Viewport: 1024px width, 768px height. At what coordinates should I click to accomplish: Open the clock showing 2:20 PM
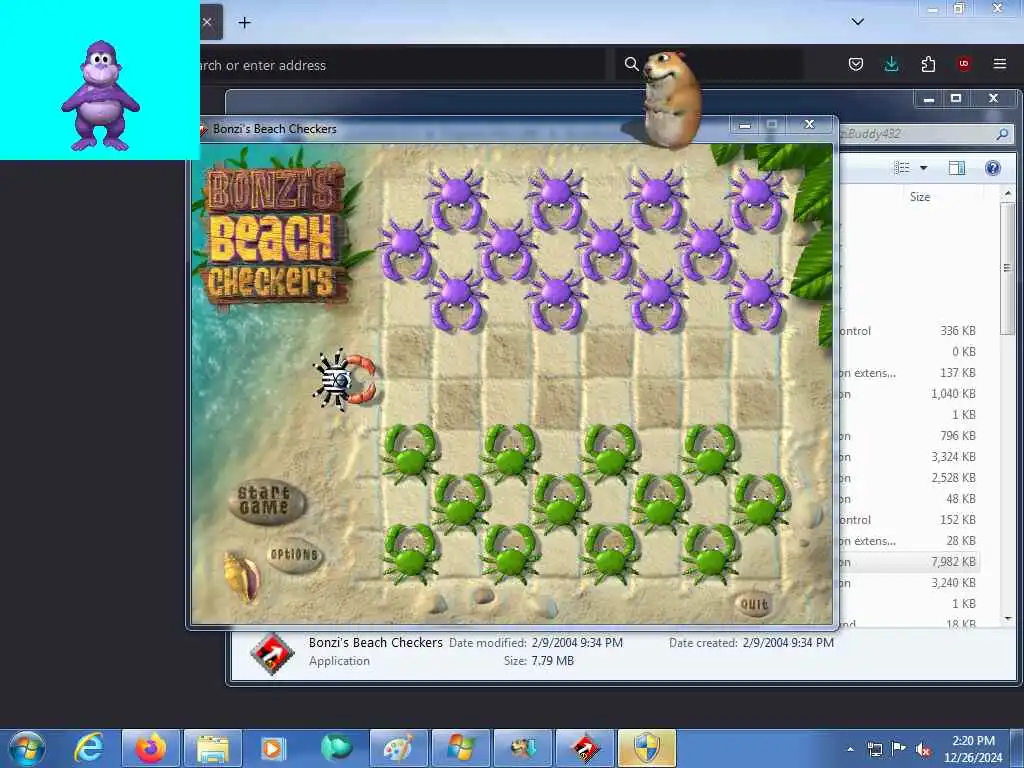tap(973, 749)
